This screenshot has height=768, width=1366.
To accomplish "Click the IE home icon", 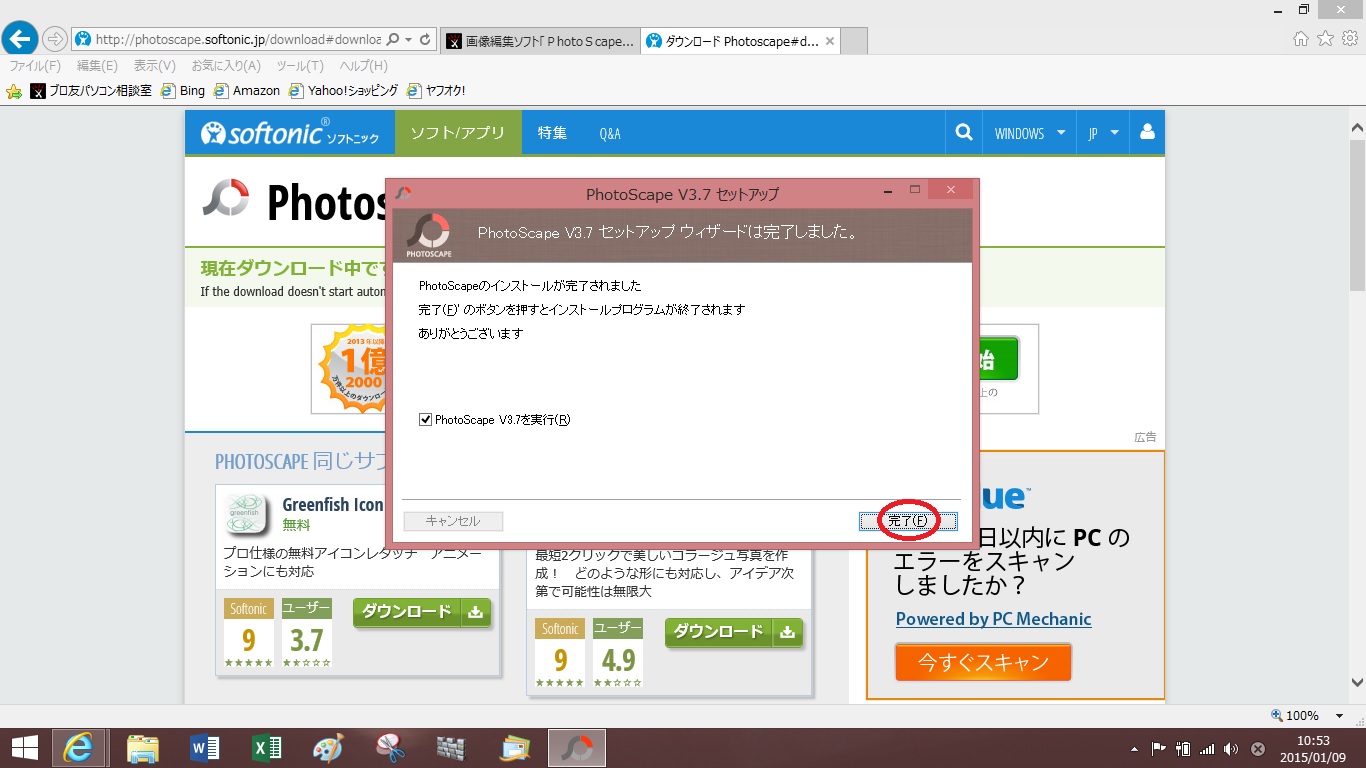I will (x=1300, y=39).
